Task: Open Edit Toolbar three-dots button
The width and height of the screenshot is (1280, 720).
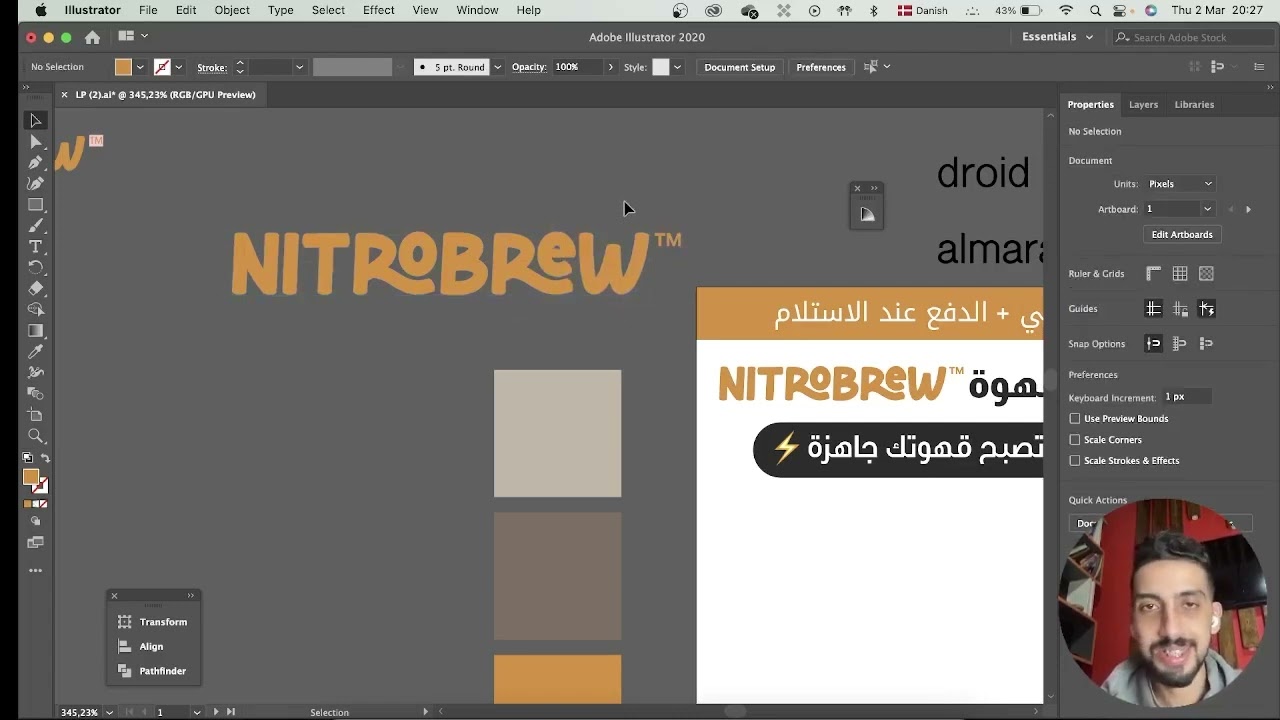Action: point(35,571)
